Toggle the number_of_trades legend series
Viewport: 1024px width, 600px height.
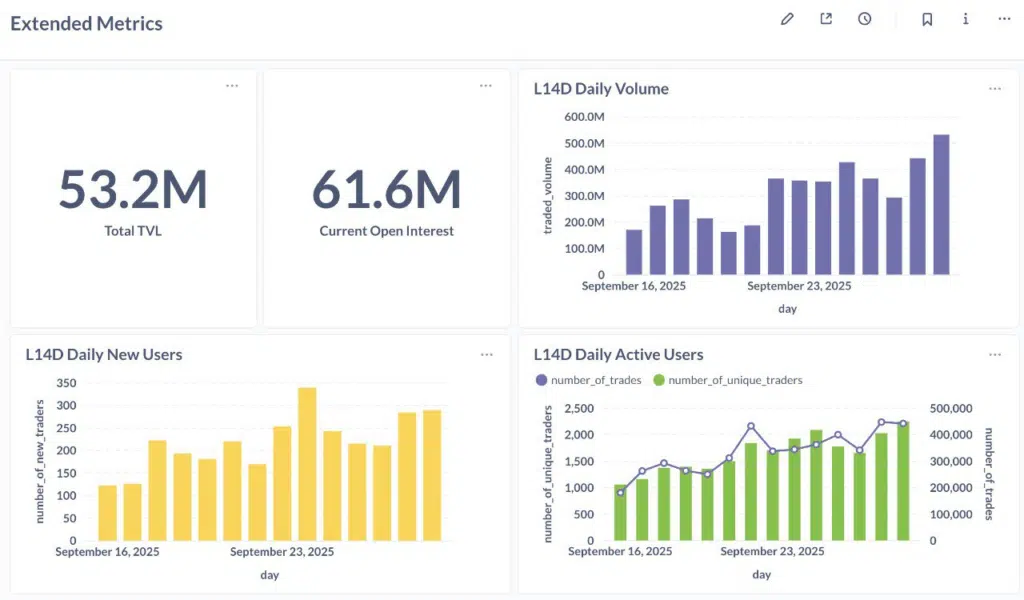point(596,380)
